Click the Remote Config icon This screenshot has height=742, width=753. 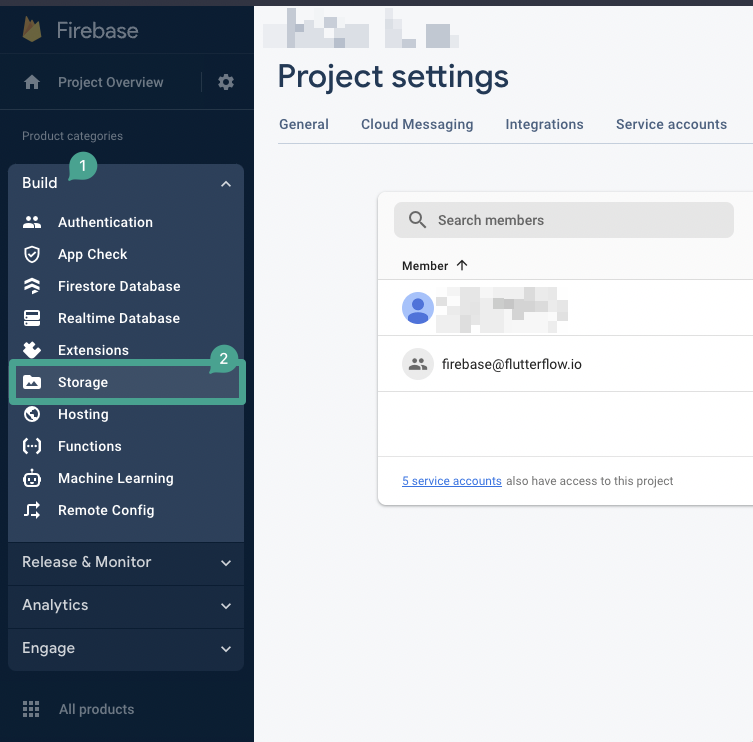tap(32, 510)
